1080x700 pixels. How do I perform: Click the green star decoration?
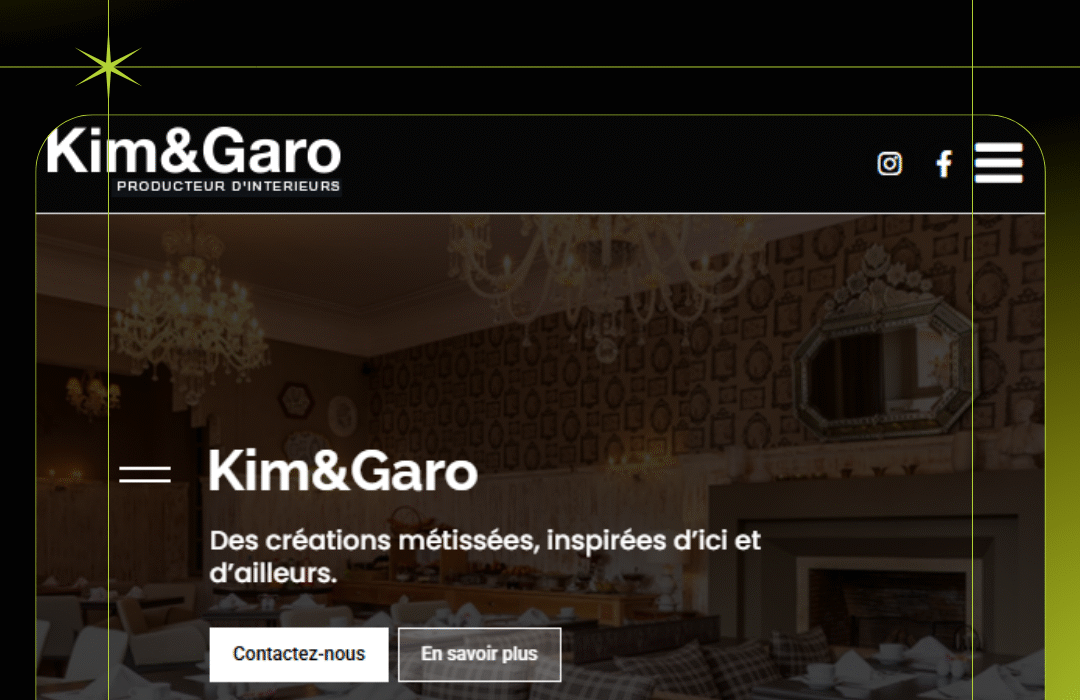pos(108,67)
